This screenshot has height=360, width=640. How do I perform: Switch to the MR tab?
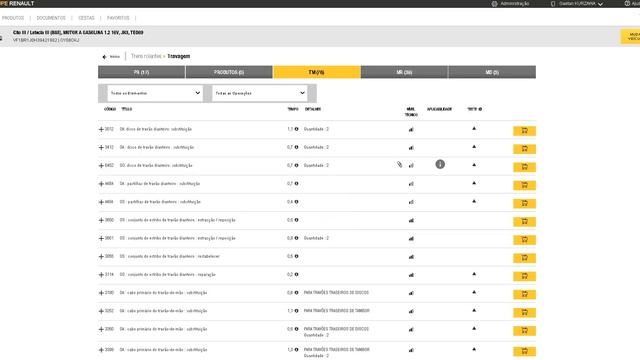pyautogui.click(x=404, y=72)
